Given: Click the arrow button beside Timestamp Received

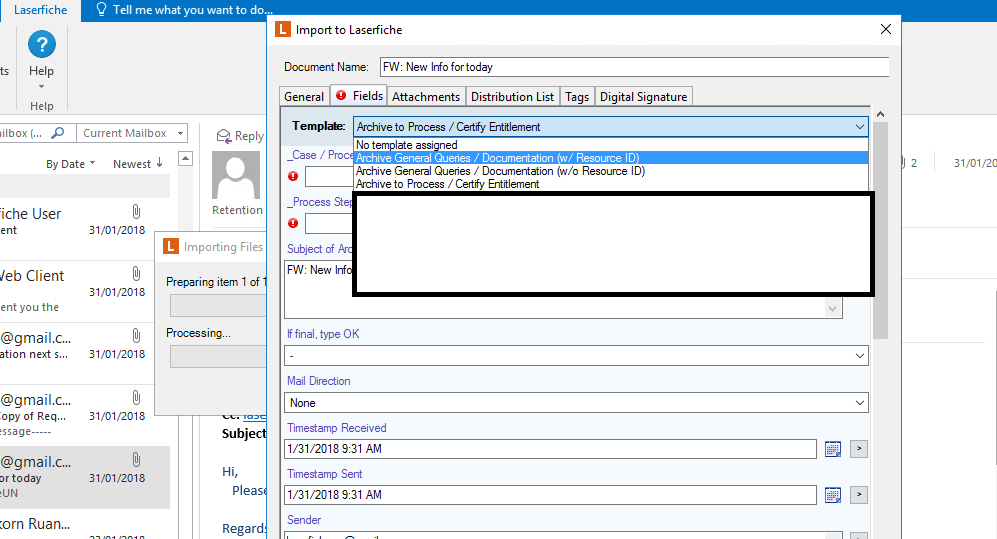Looking at the screenshot, I should point(859,449).
